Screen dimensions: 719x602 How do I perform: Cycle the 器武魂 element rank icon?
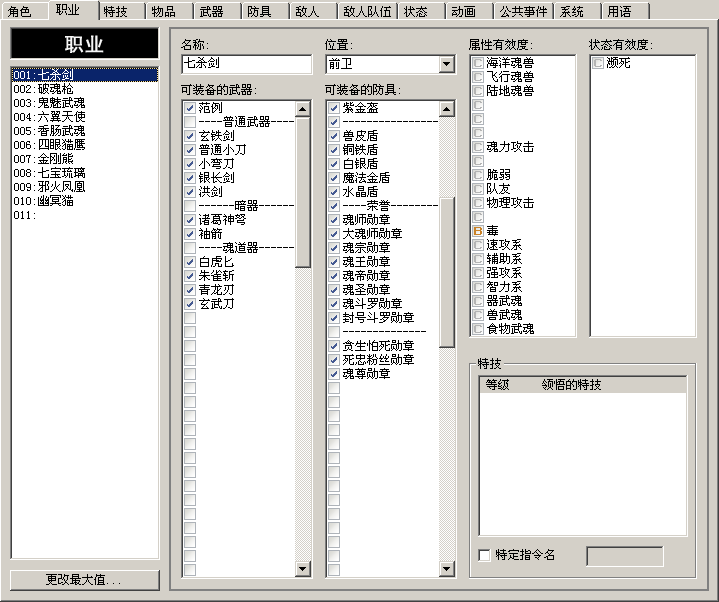[478, 301]
